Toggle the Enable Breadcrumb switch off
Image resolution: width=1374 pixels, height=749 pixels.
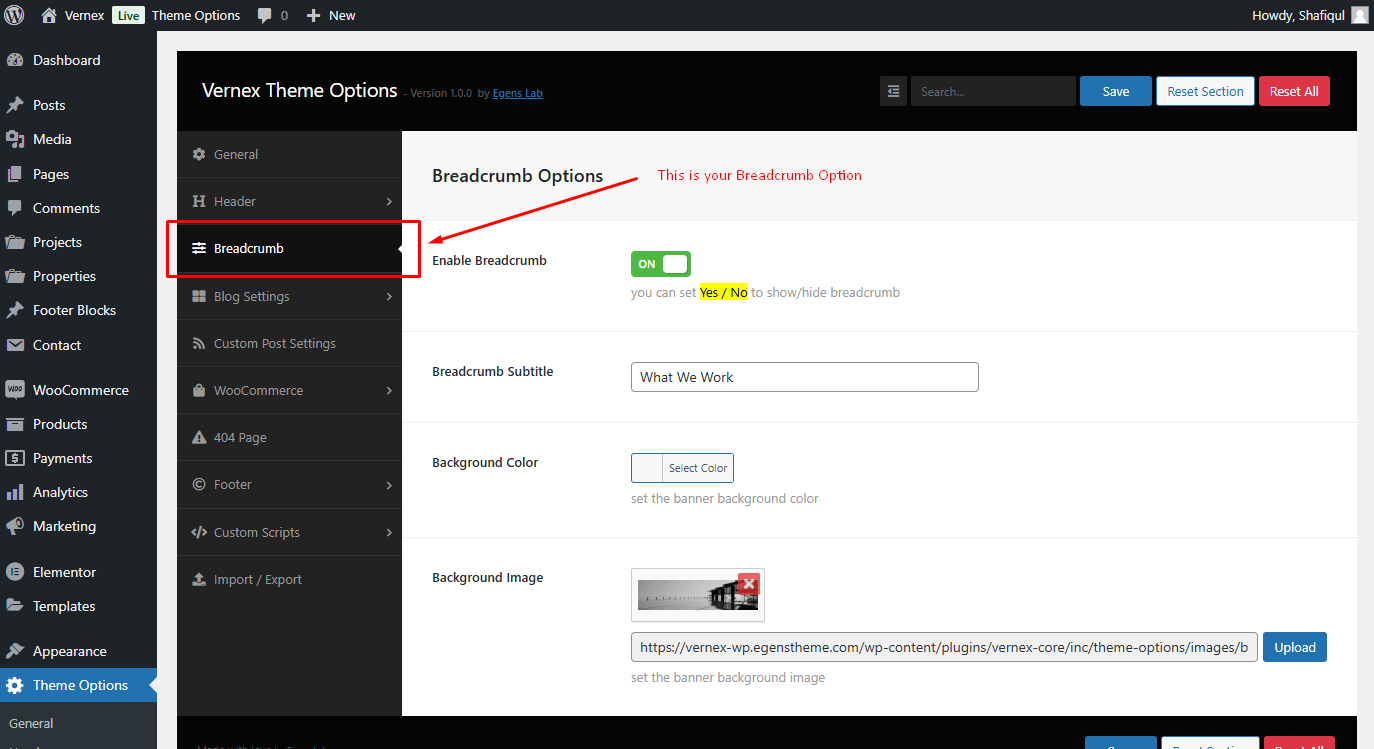[x=660, y=264]
